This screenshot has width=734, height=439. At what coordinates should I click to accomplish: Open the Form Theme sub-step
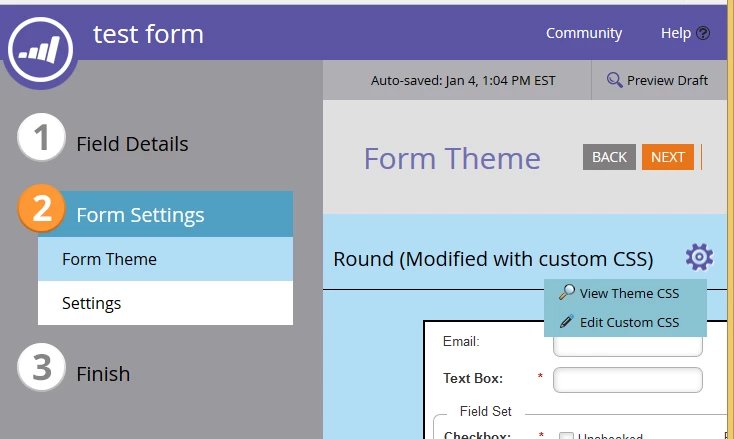click(x=165, y=259)
